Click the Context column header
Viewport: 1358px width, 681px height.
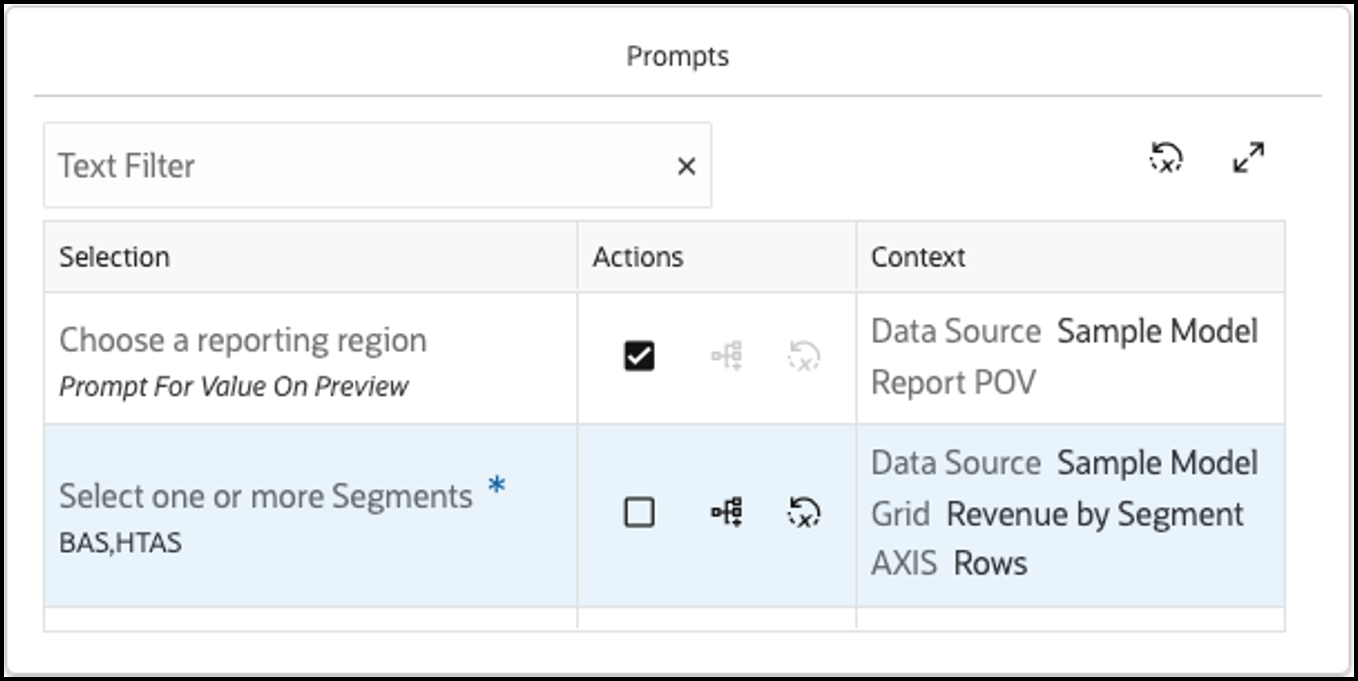918,257
